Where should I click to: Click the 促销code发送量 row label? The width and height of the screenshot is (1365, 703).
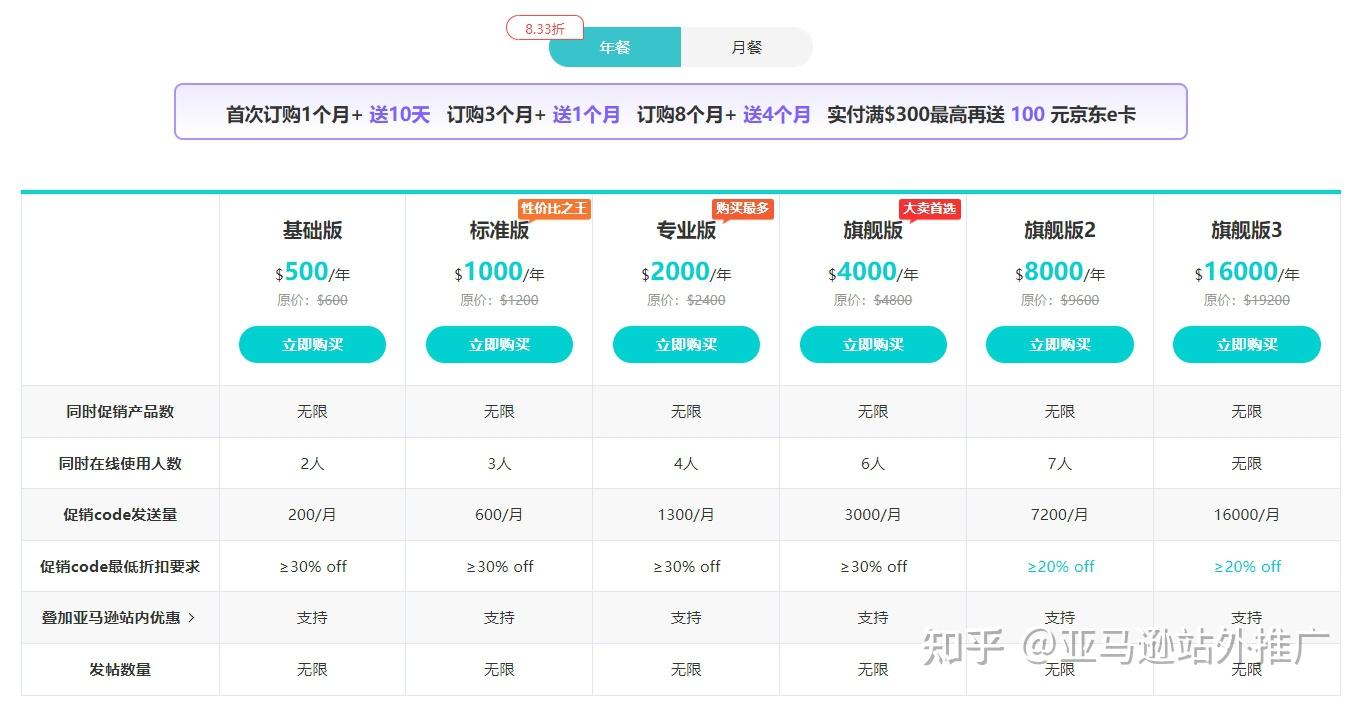click(x=120, y=514)
